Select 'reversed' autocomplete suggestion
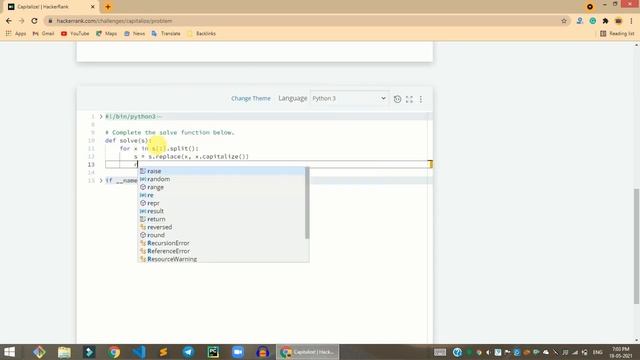Image resolution: width=640 pixels, height=360 pixels. 221,227
